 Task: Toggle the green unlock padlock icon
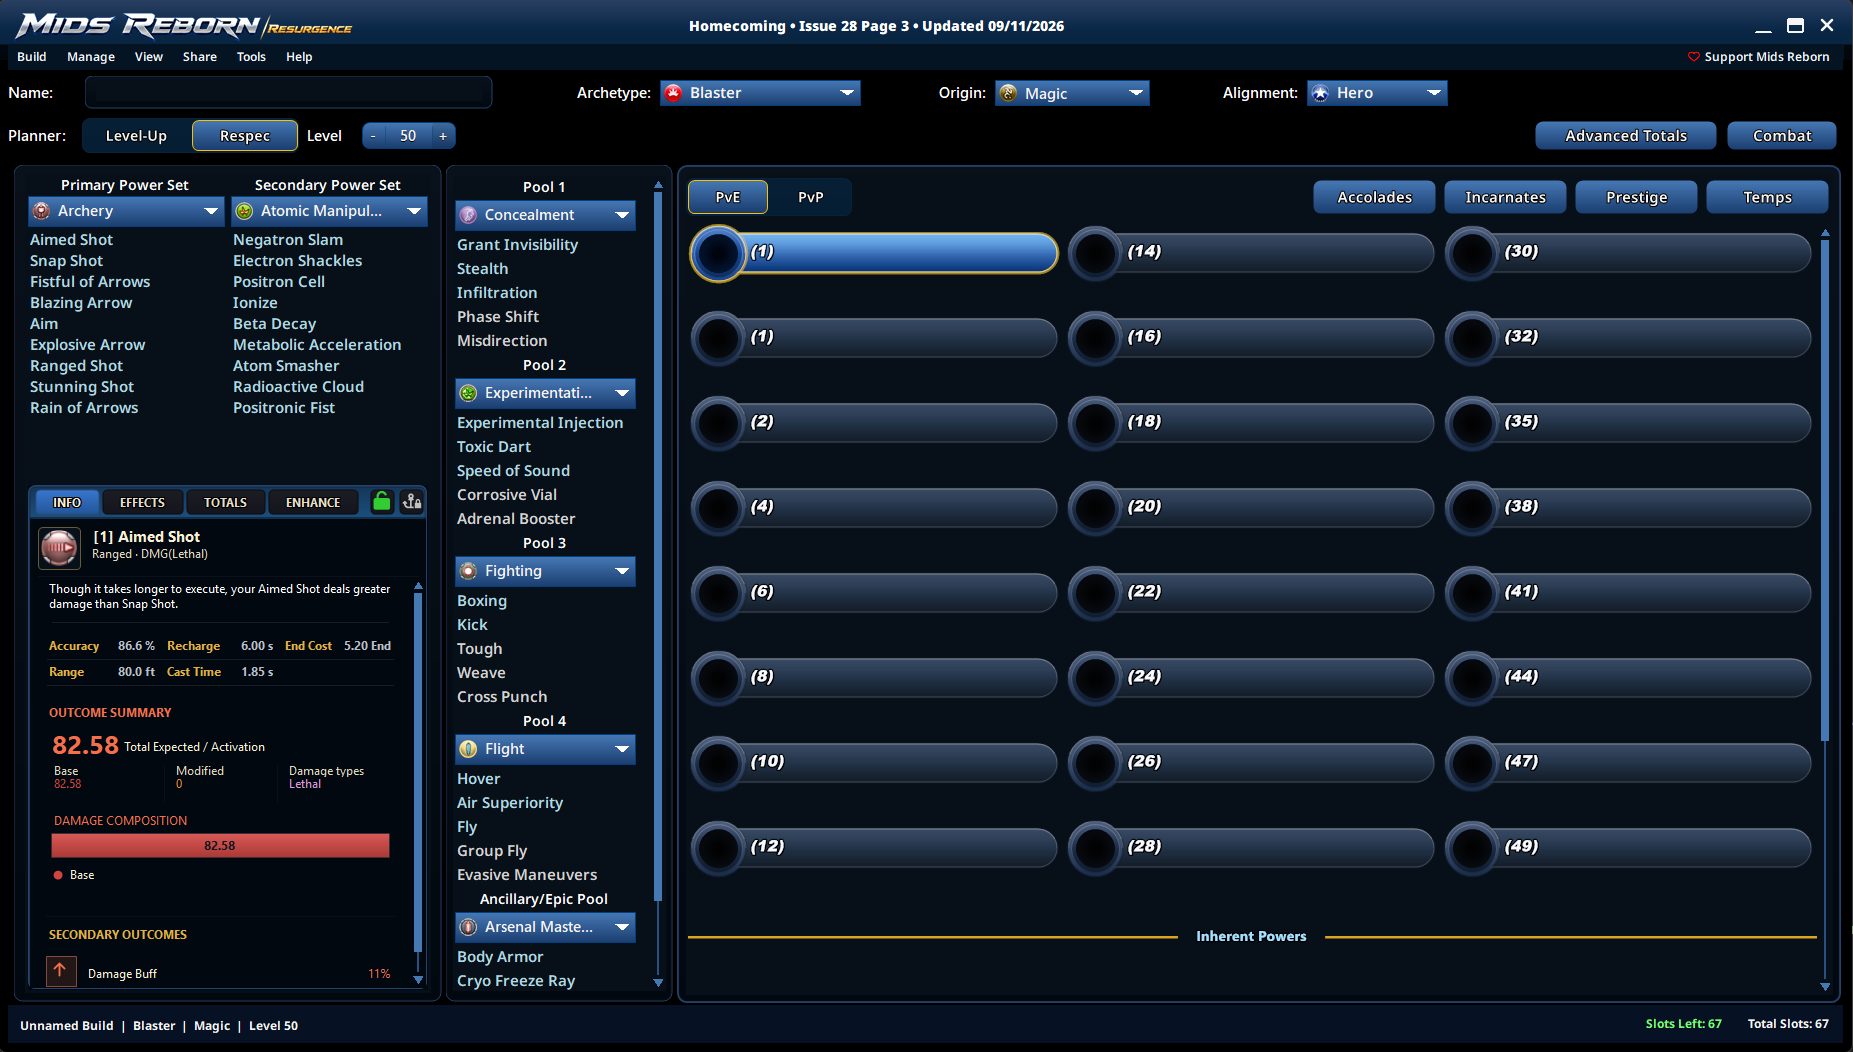(x=381, y=502)
